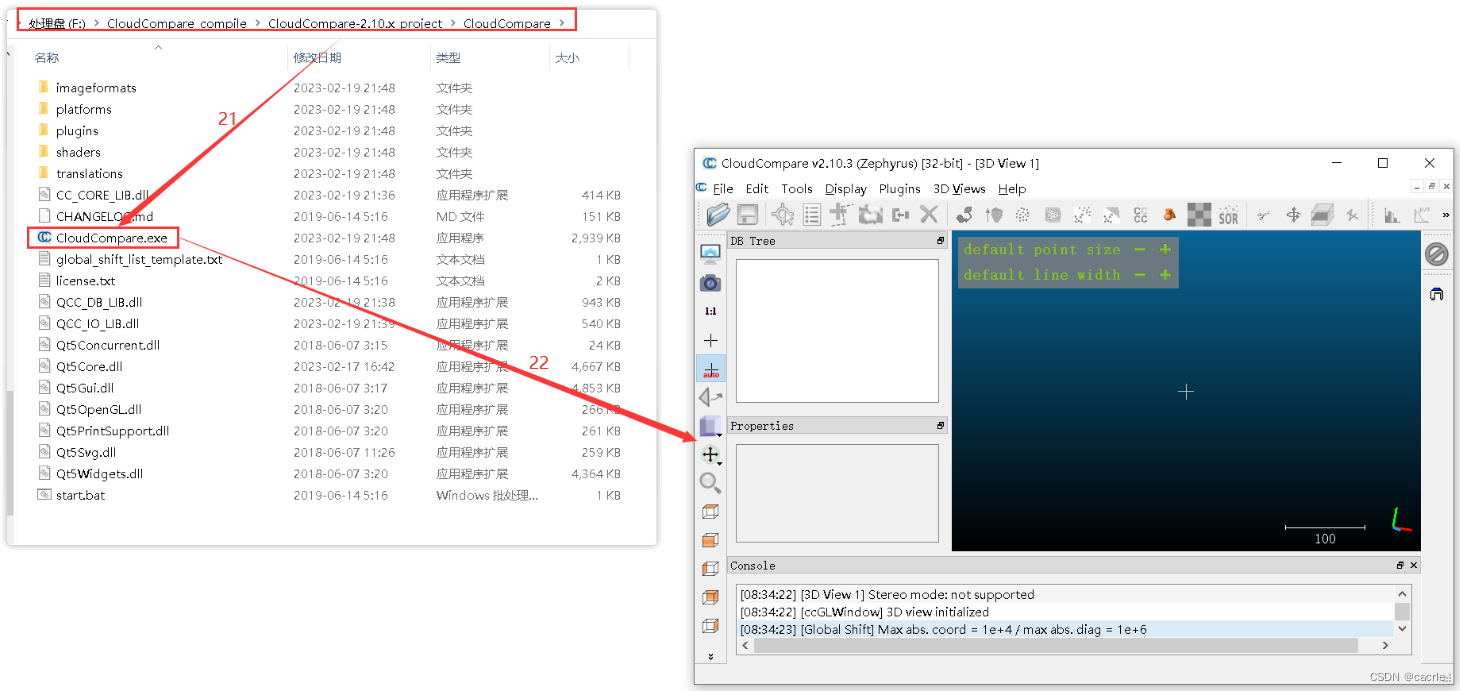Image resolution: width=1460 pixels, height=691 pixels.
Task: Click the Save toolbar icon in CloudCompare
Action: (746, 214)
